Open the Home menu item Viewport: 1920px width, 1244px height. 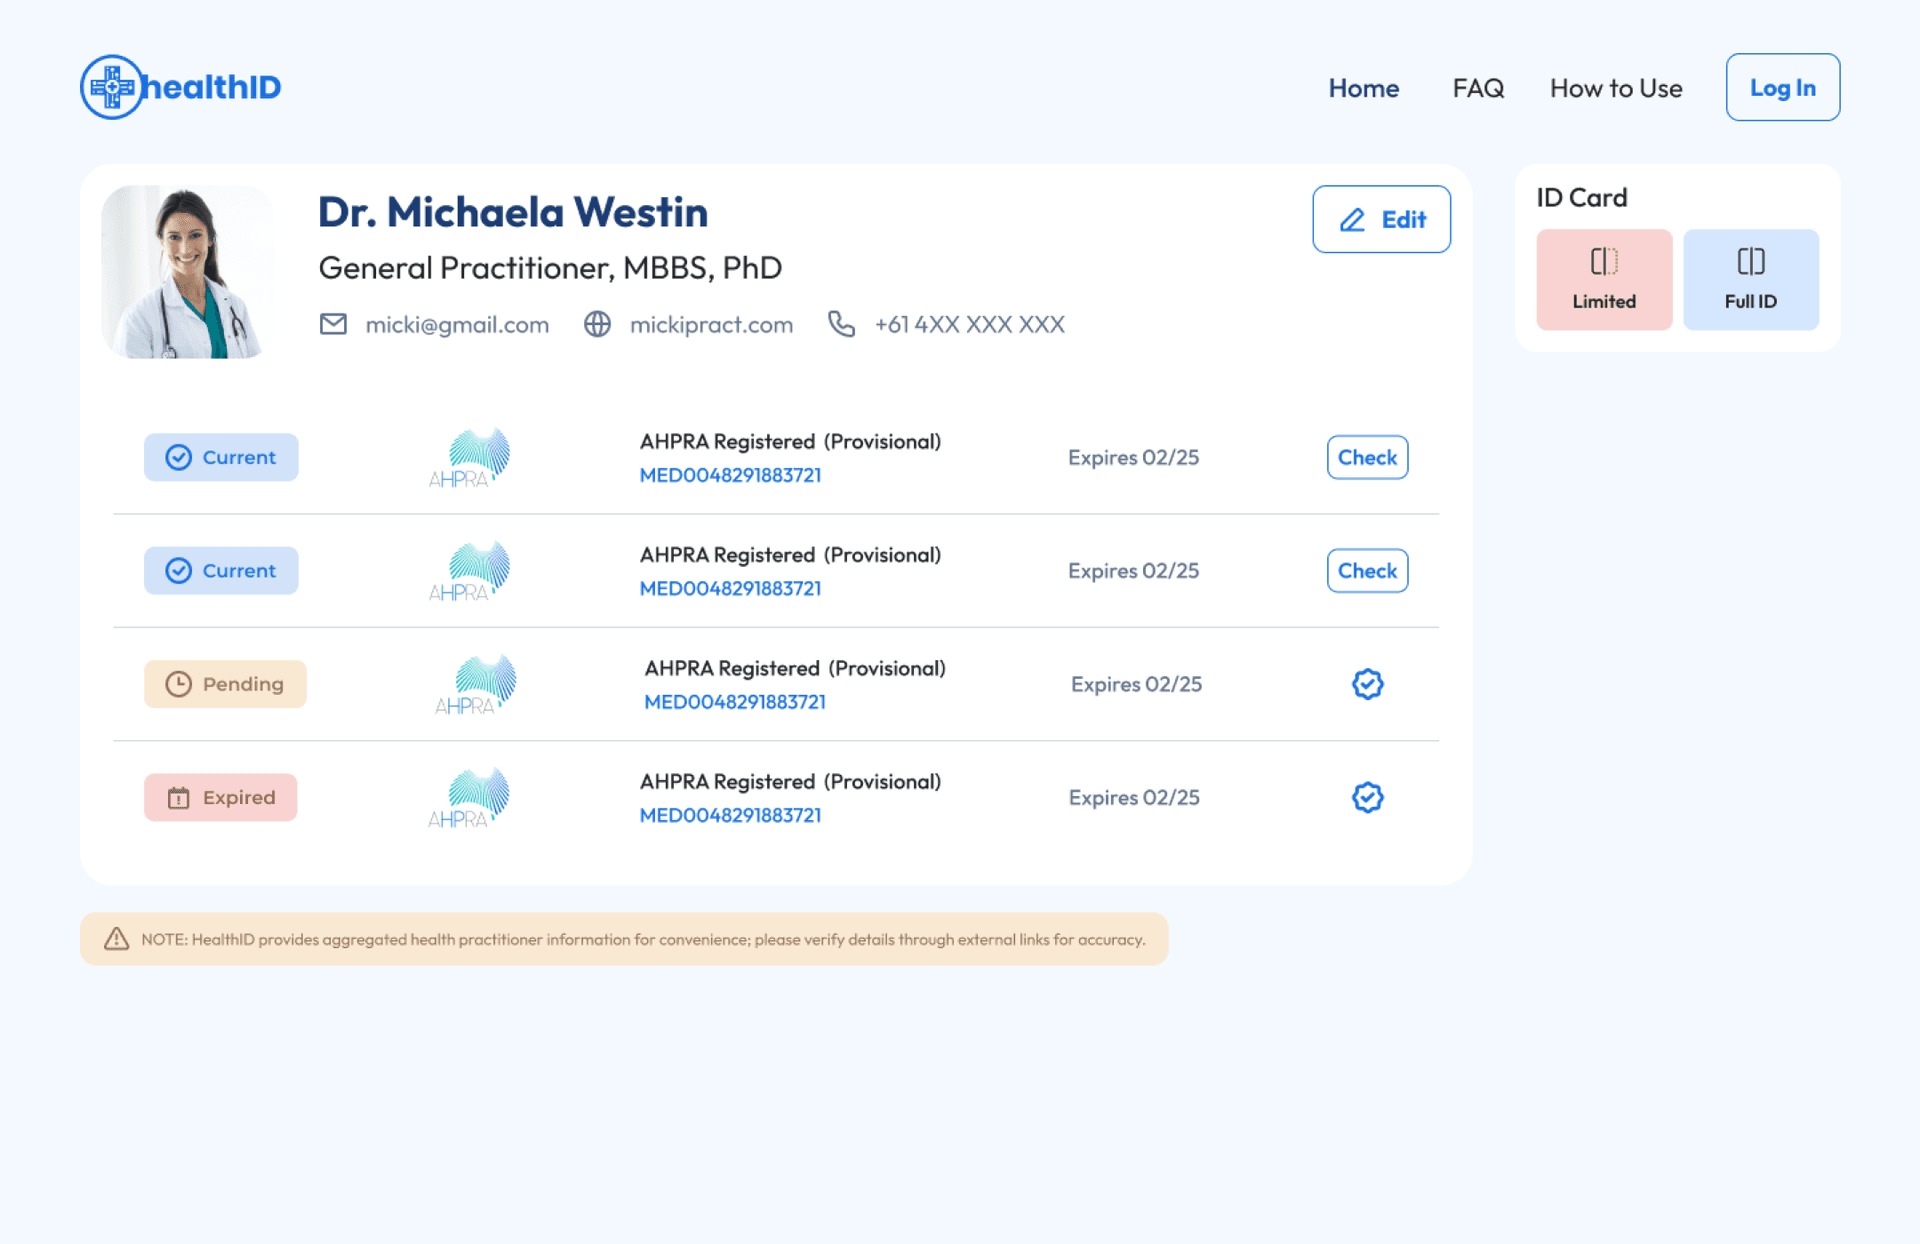click(x=1363, y=88)
